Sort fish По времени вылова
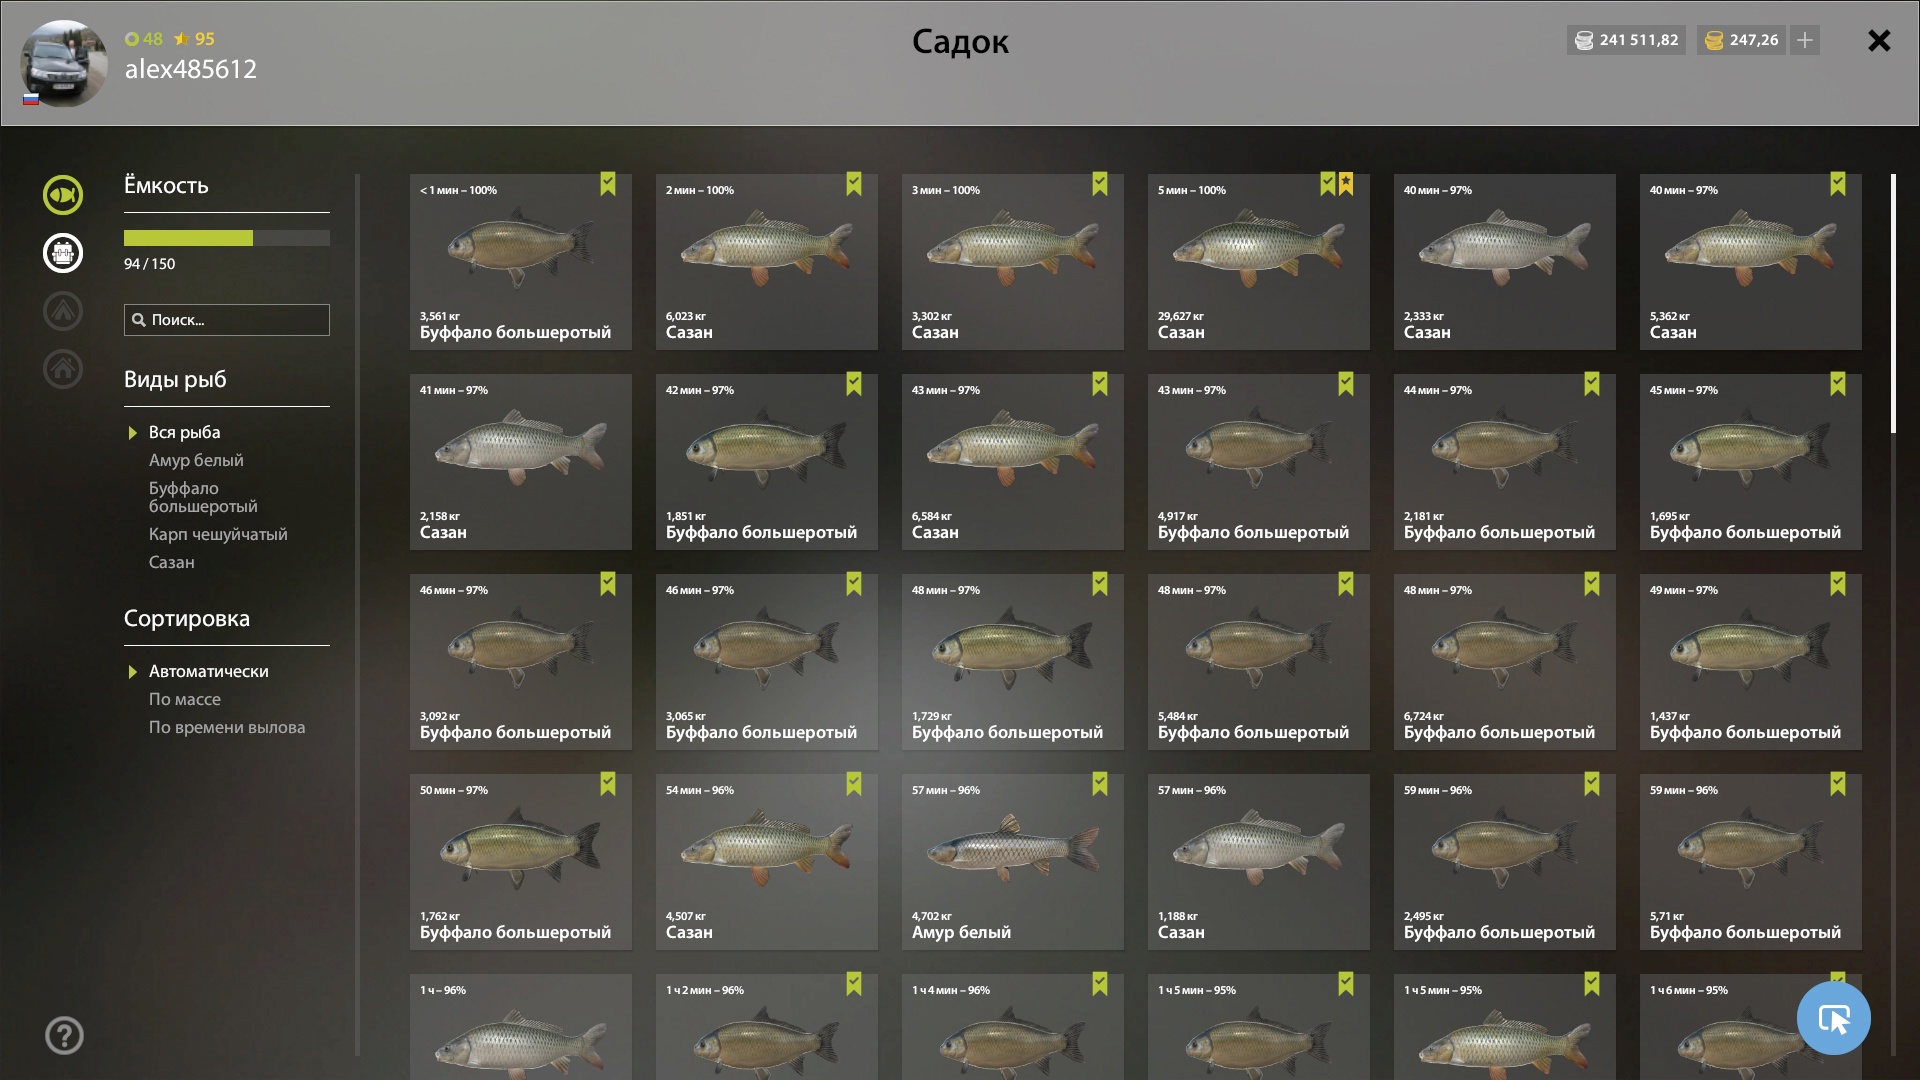This screenshot has height=1080, width=1920. (x=227, y=727)
